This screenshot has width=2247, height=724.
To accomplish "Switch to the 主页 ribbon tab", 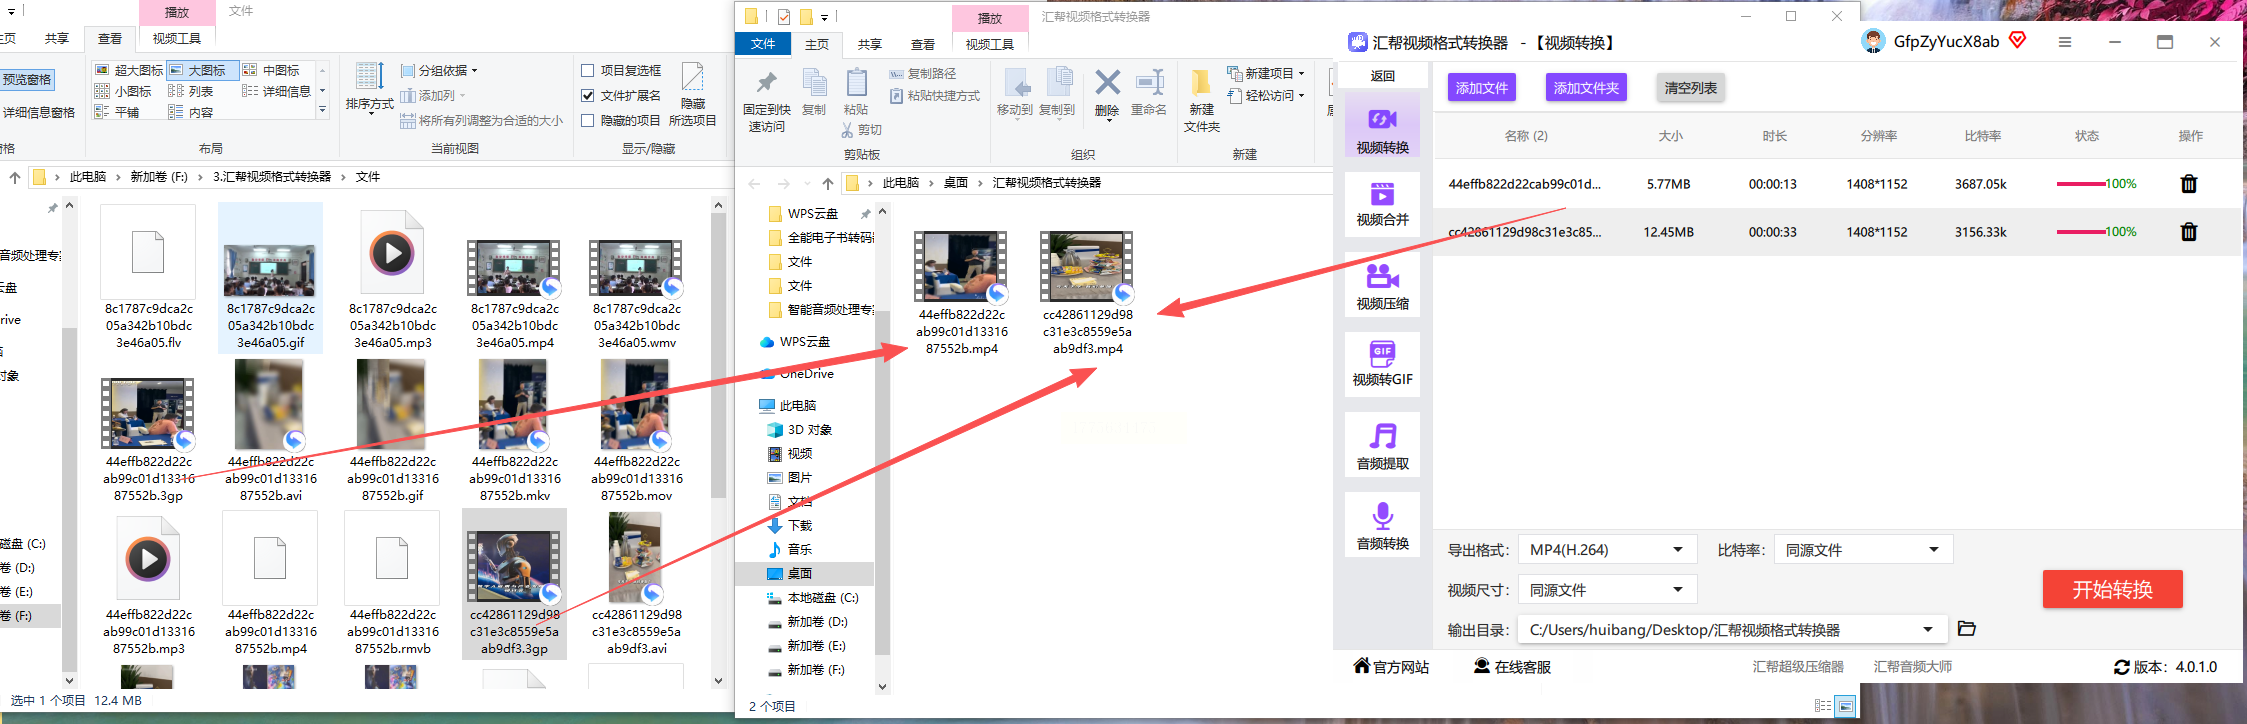I will (x=817, y=45).
